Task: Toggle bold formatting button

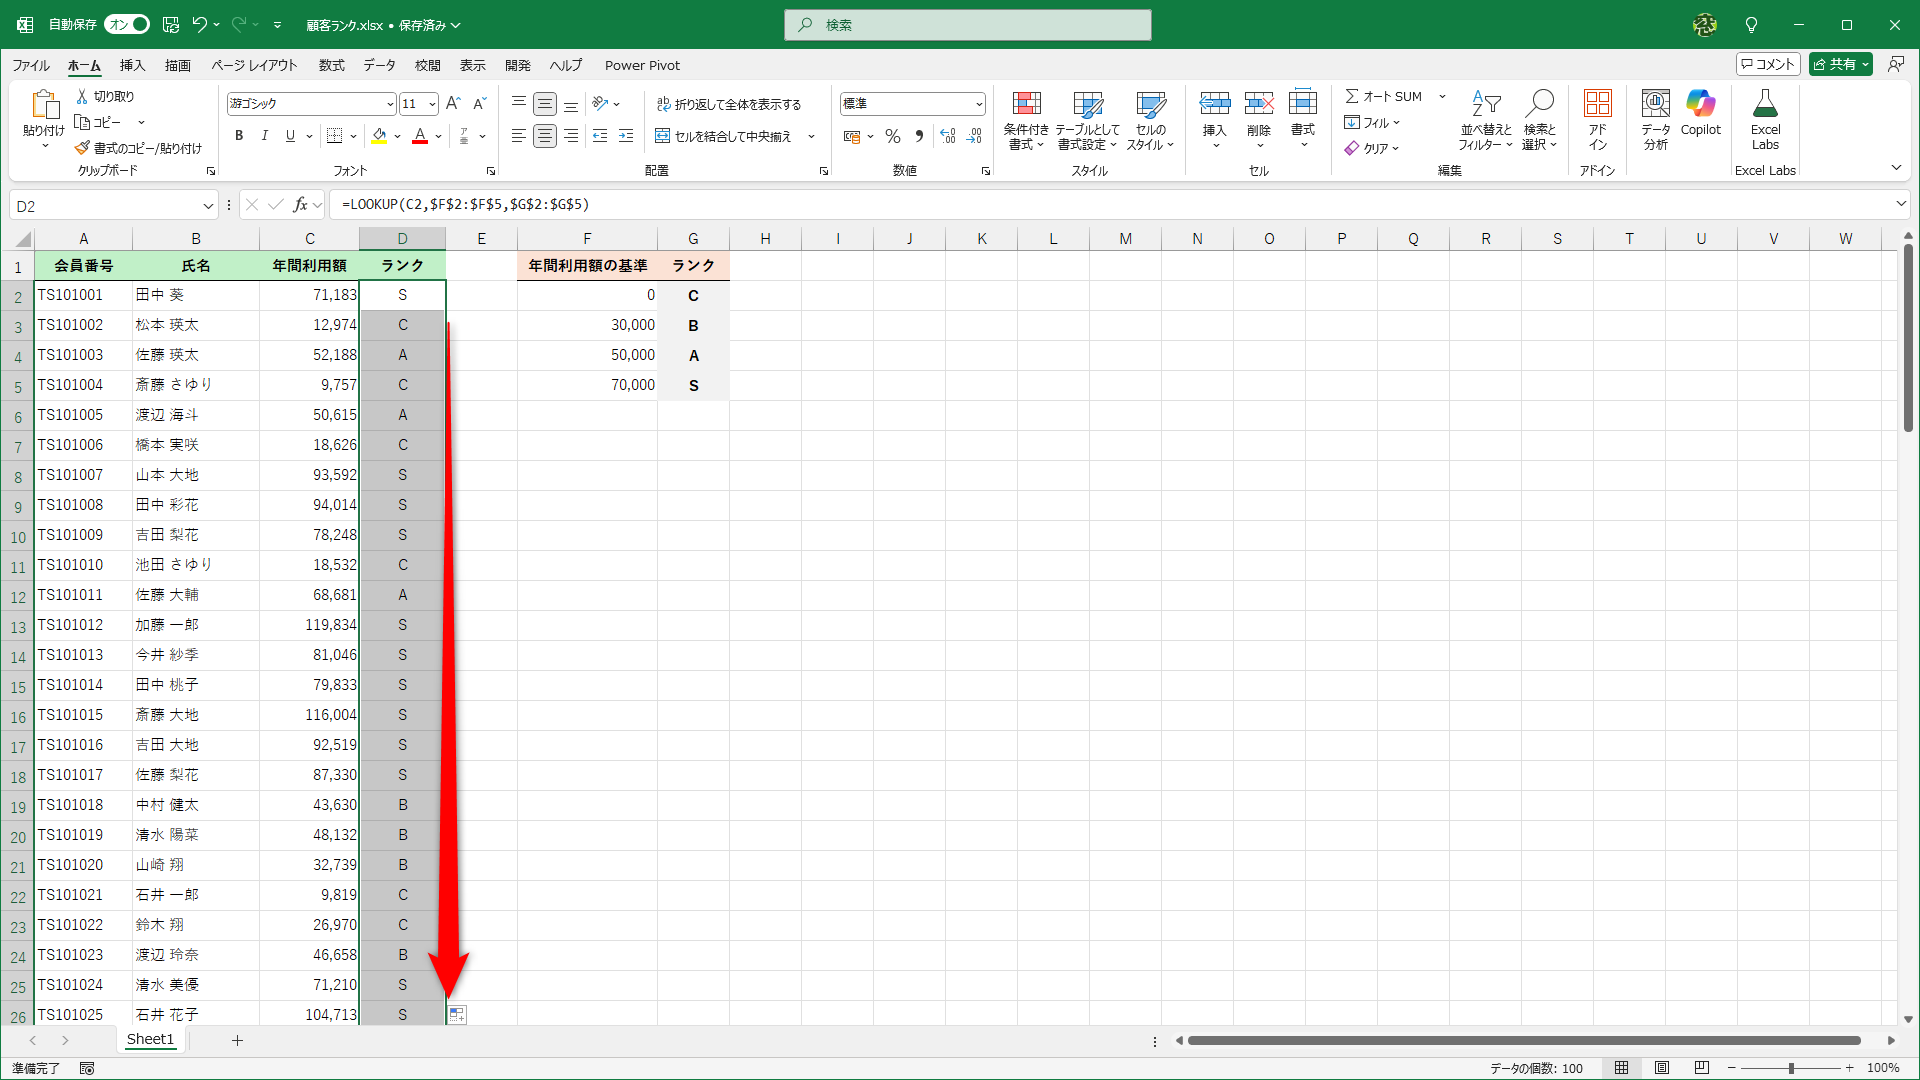Action: (239, 136)
